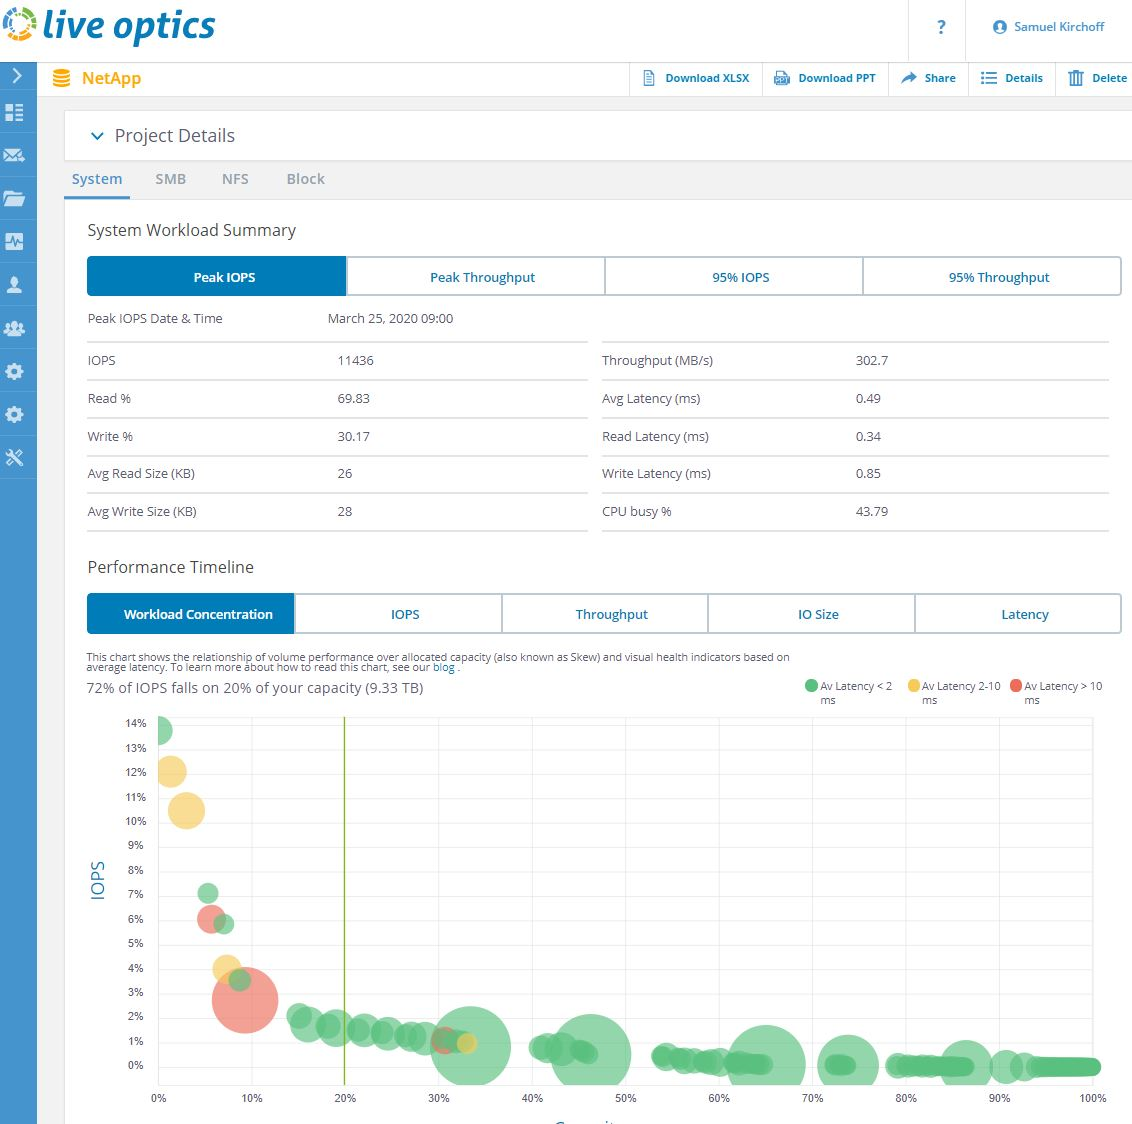This screenshot has width=1132, height=1124.
Task: Open Samuel Kirchoff account menu
Action: tap(1048, 27)
